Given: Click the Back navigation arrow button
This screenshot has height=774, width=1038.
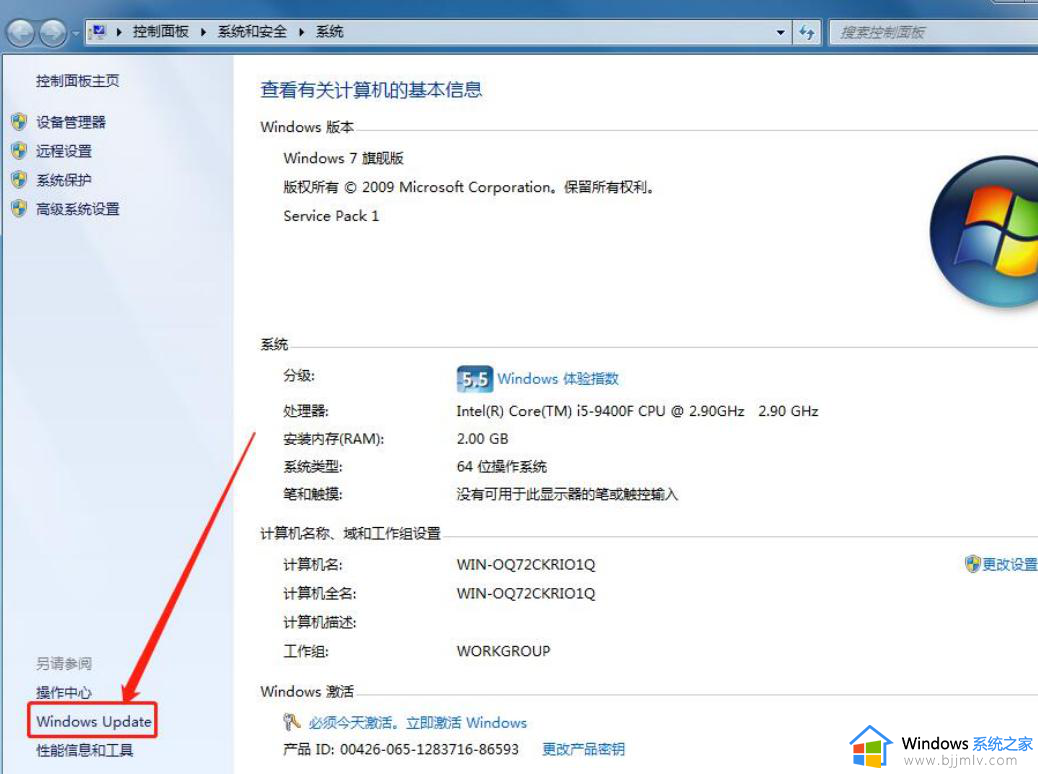Looking at the screenshot, I should [x=21, y=32].
